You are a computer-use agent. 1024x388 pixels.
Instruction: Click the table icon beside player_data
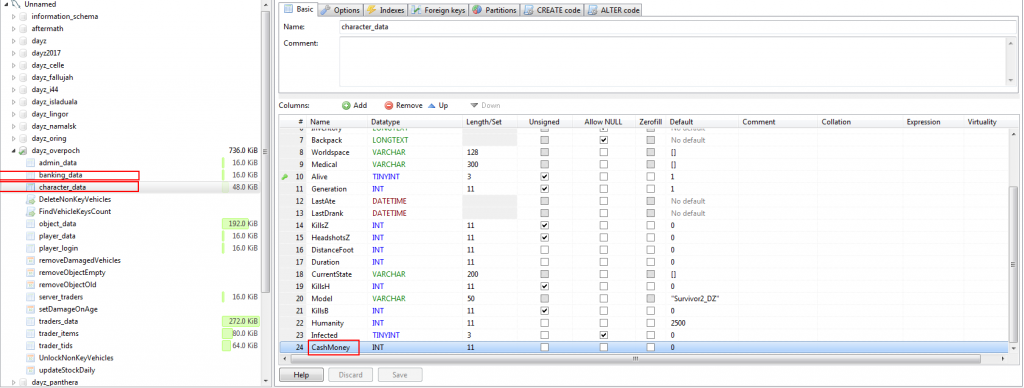coord(30,236)
